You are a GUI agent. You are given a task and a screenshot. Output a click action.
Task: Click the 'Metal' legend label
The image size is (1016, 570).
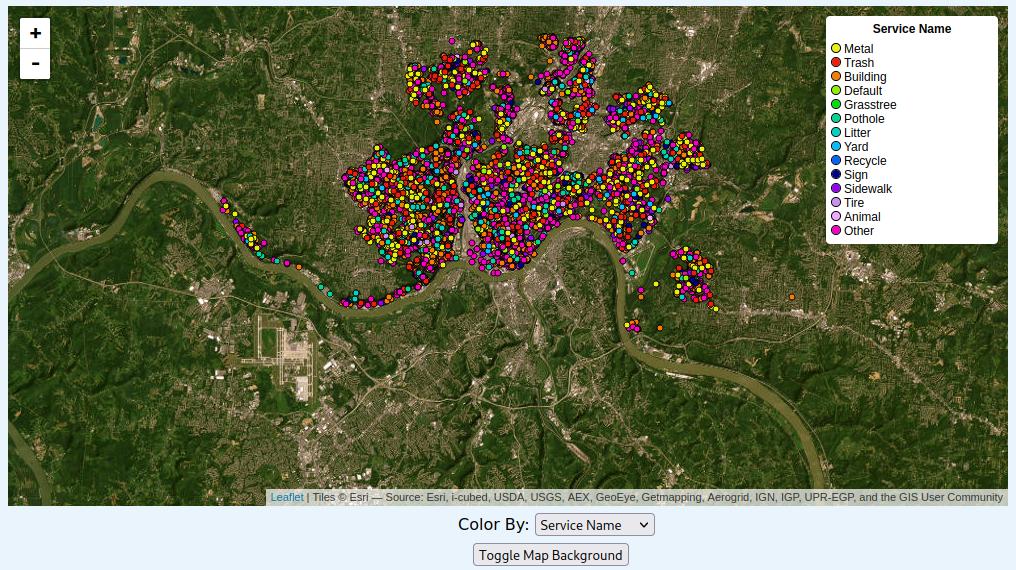pos(859,49)
